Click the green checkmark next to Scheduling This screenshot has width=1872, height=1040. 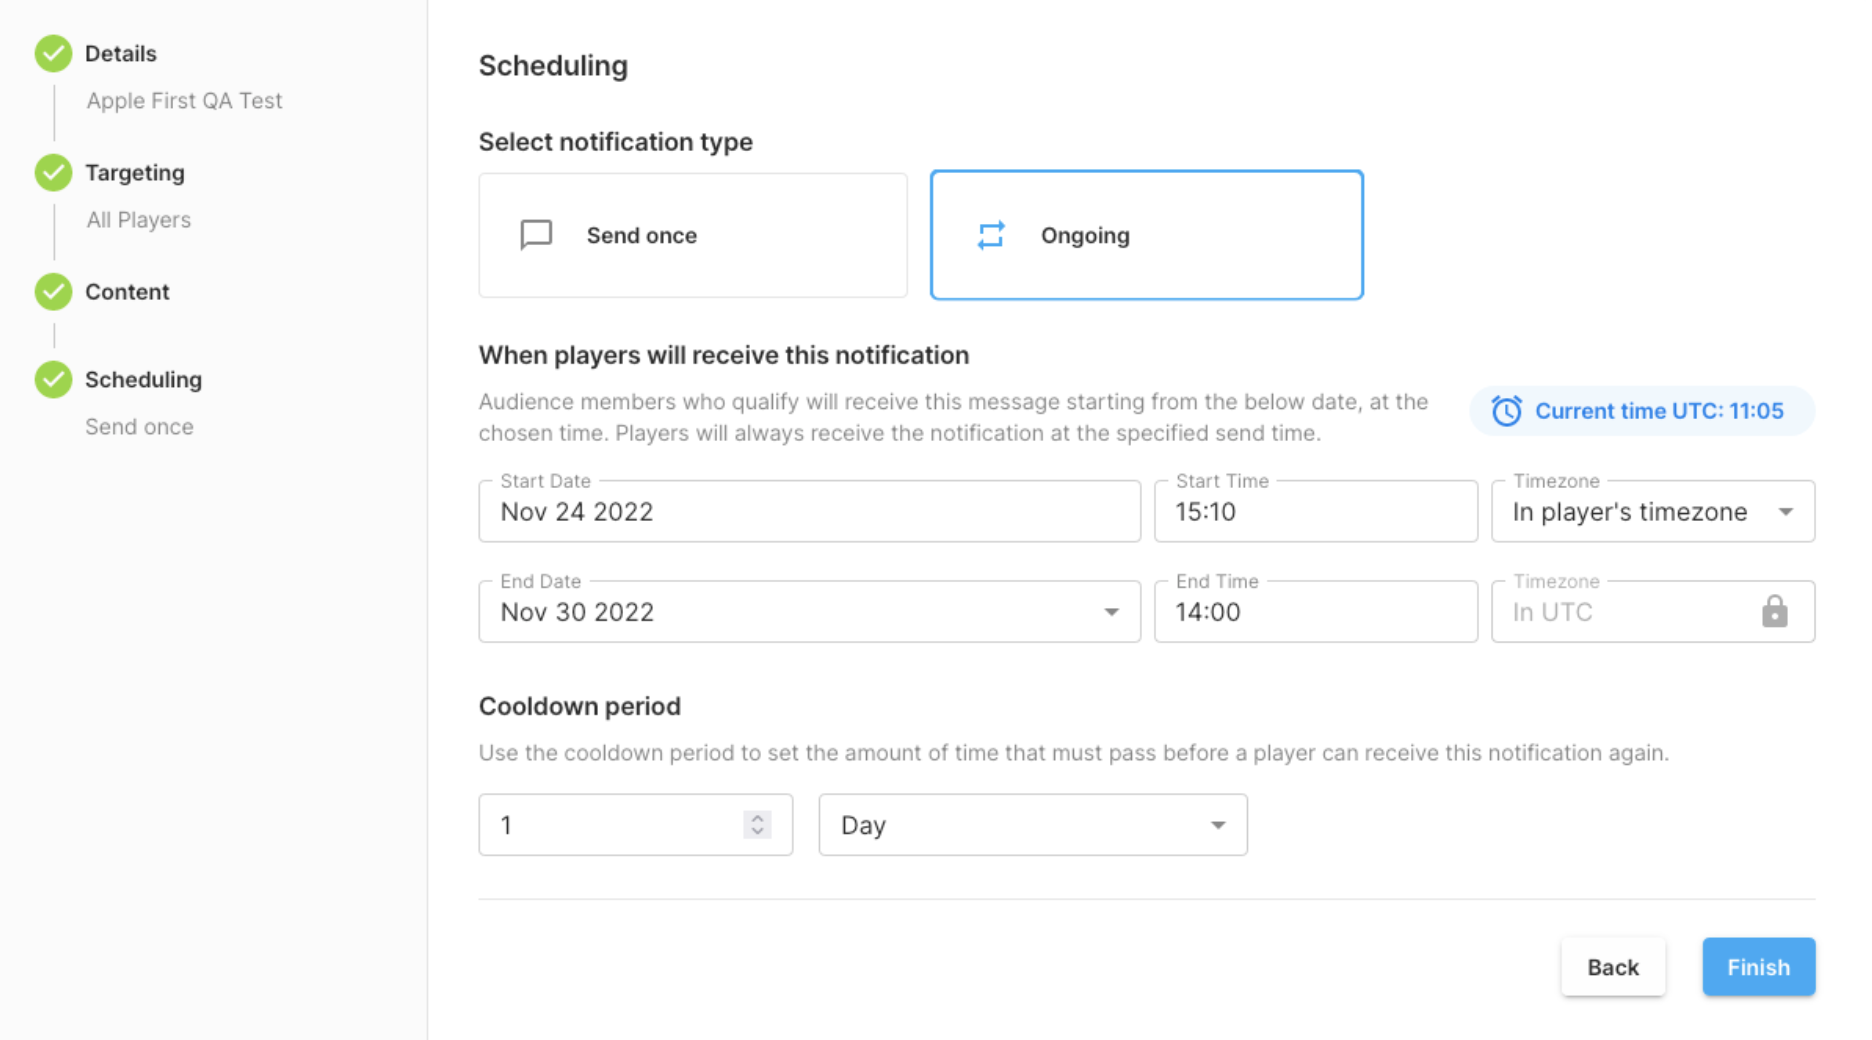(x=53, y=380)
